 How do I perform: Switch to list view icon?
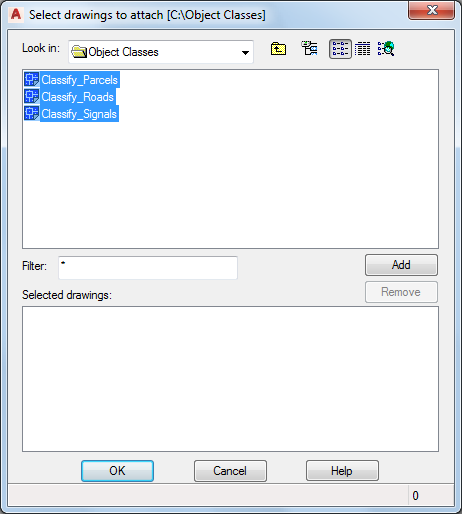tap(340, 49)
